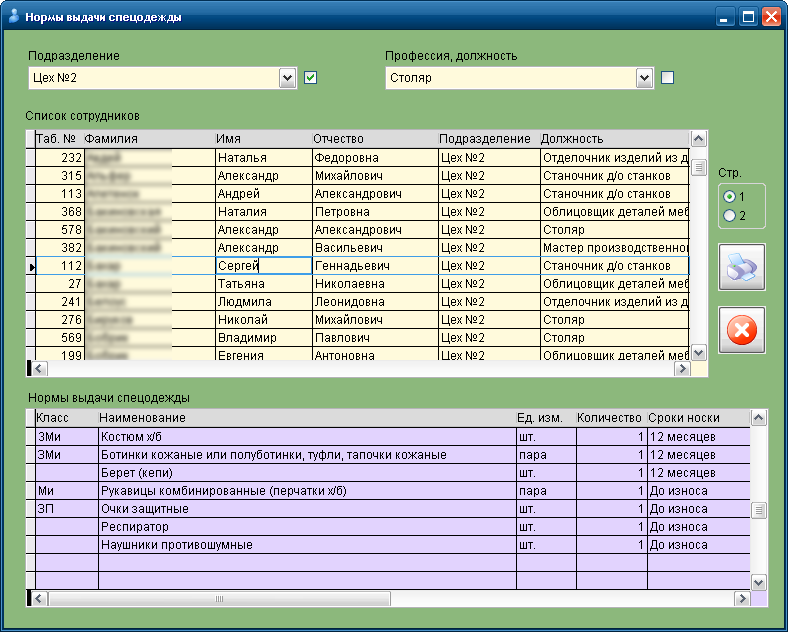The image size is (788, 632).
Task: Click employee list scroll left arrow
Action: (x=39, y=369)
